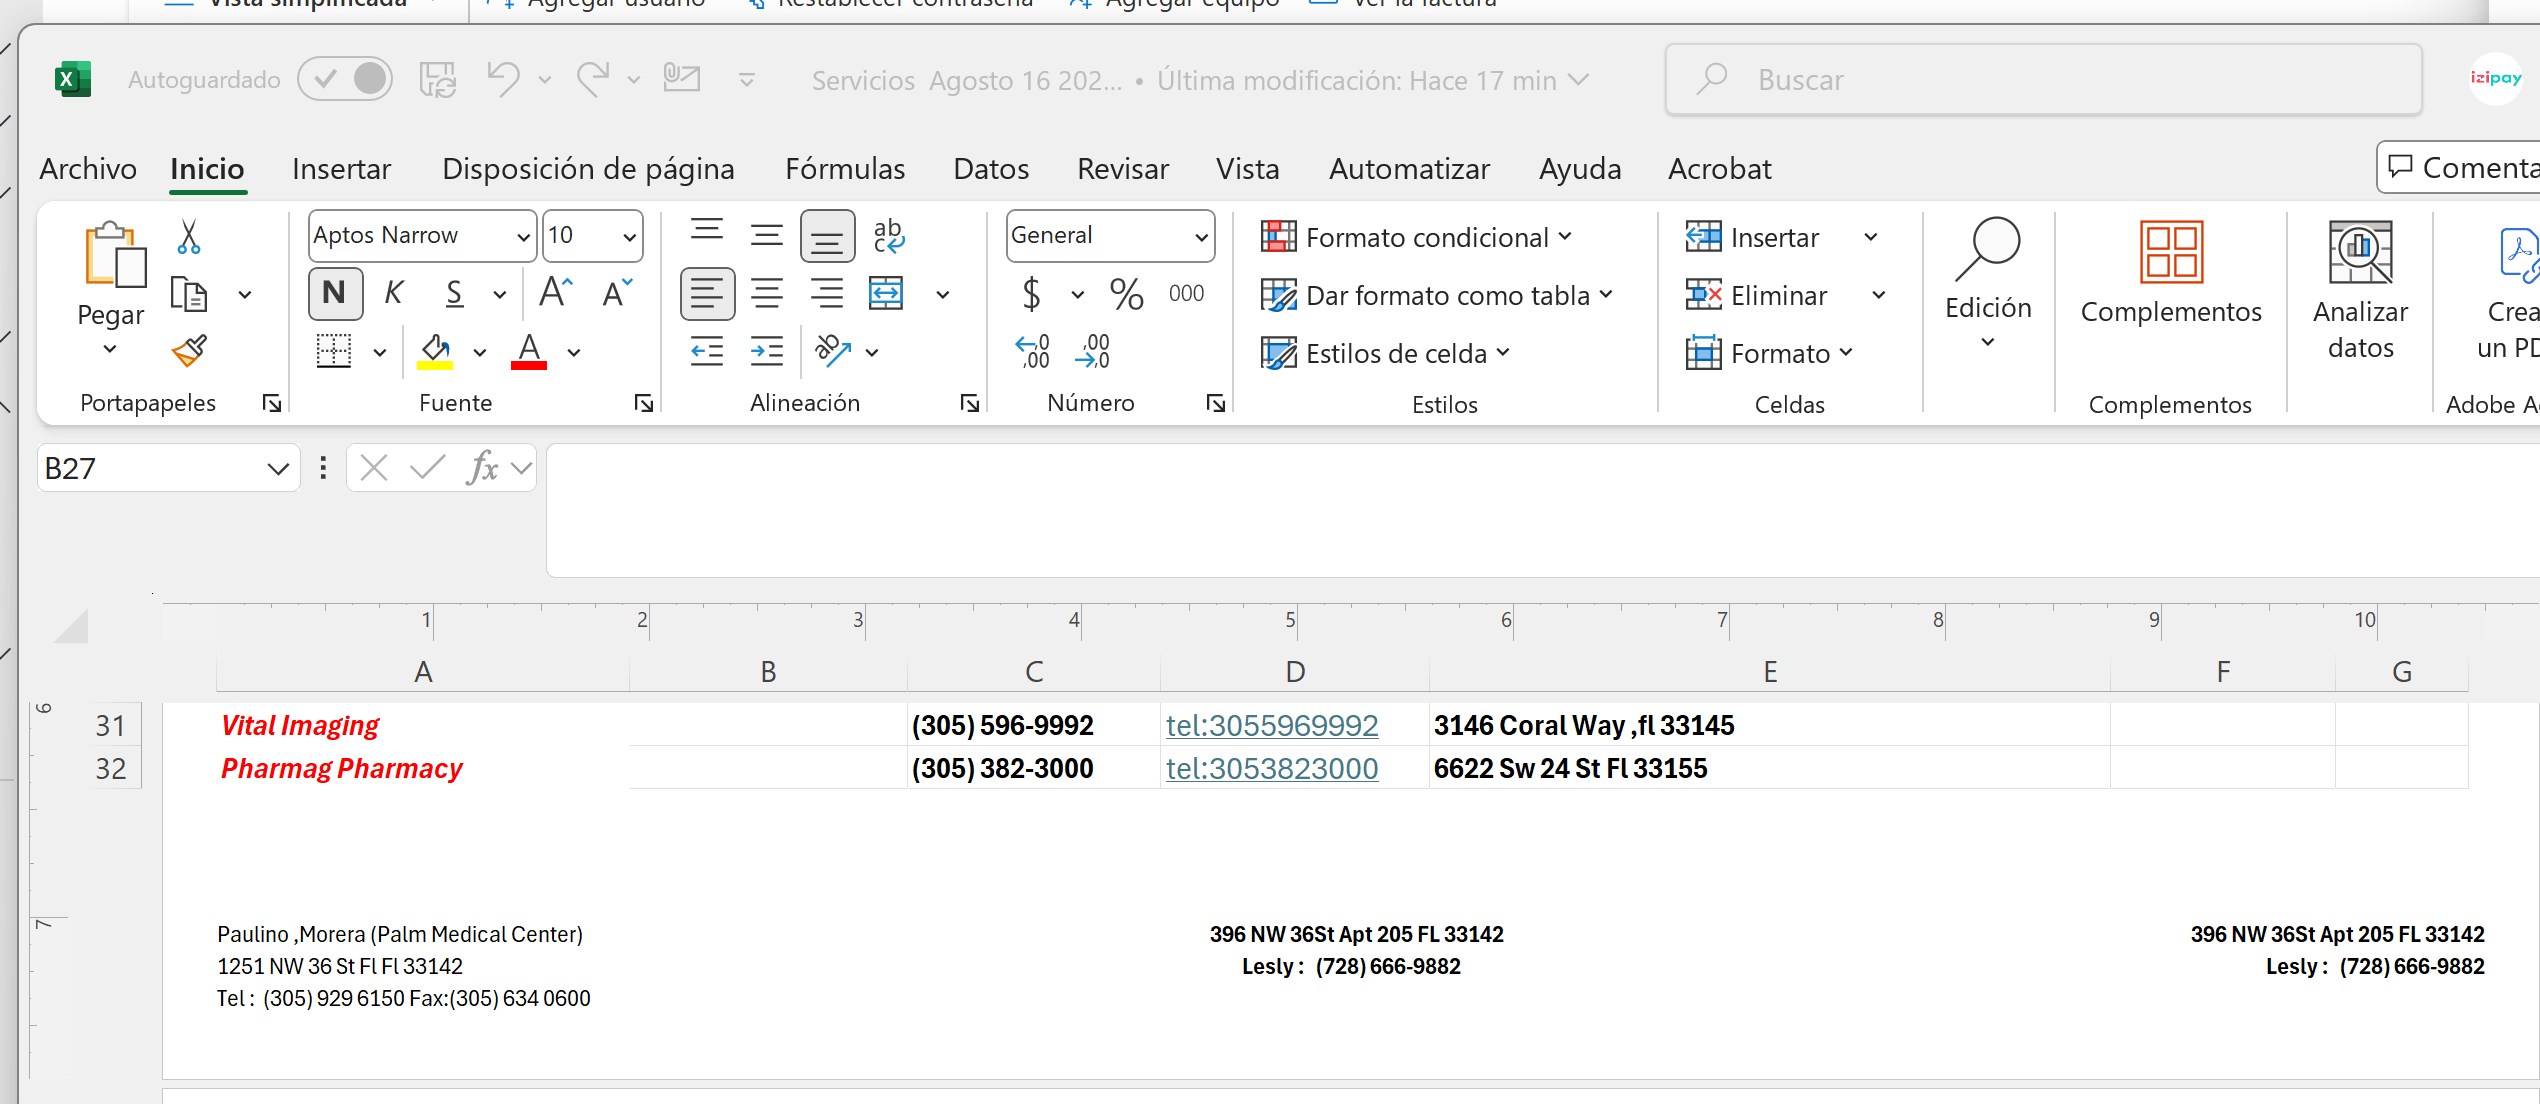
Task: Click the Increase Decimal icon
Action: click(x=1034, y=351)
